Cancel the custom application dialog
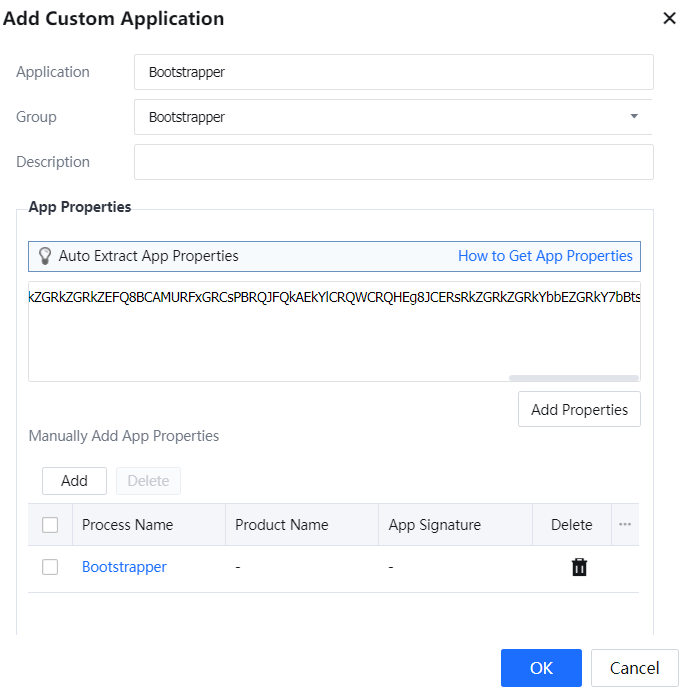The width and height of the screenshot is (690, 695). click(634, 668)
